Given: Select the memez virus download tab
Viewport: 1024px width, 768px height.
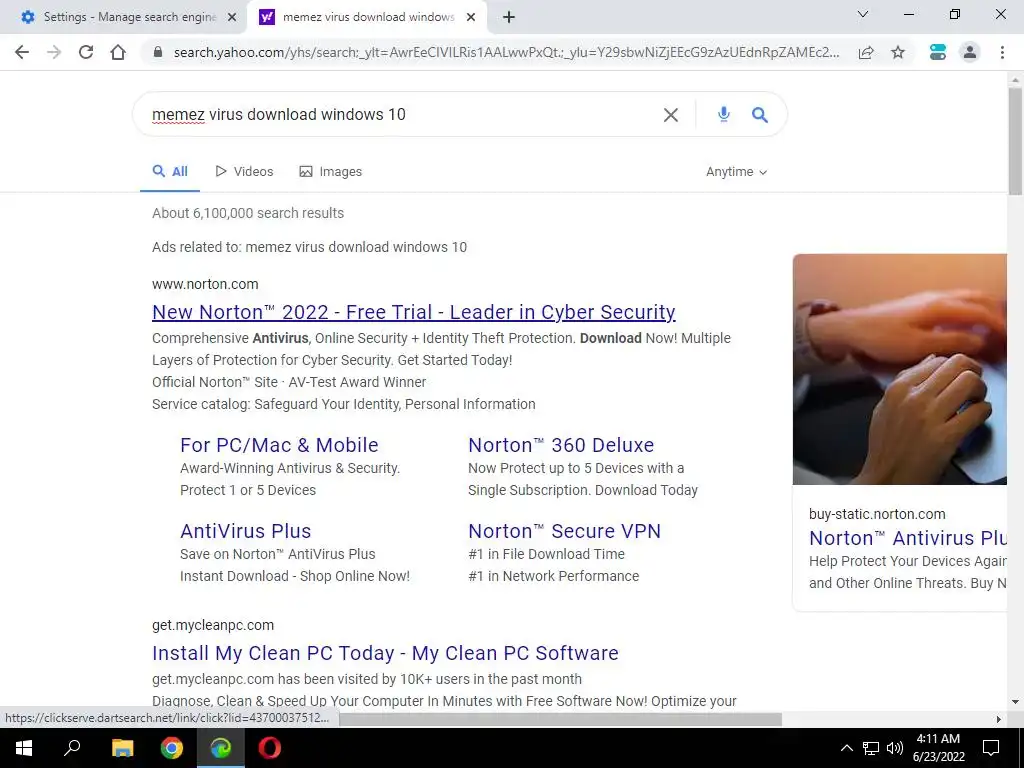Looking at the screenshot, I should (x=367, y=18).
